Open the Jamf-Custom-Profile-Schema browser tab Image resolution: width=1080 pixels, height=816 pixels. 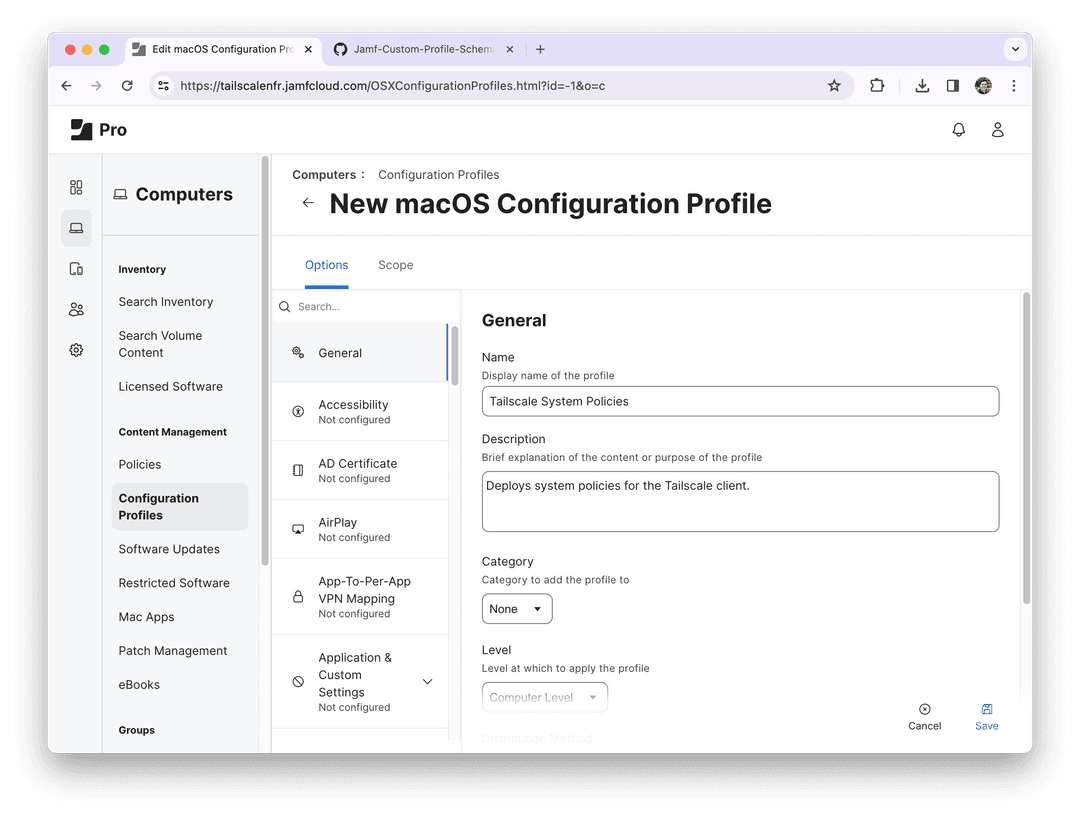click(x=420, y=48)
